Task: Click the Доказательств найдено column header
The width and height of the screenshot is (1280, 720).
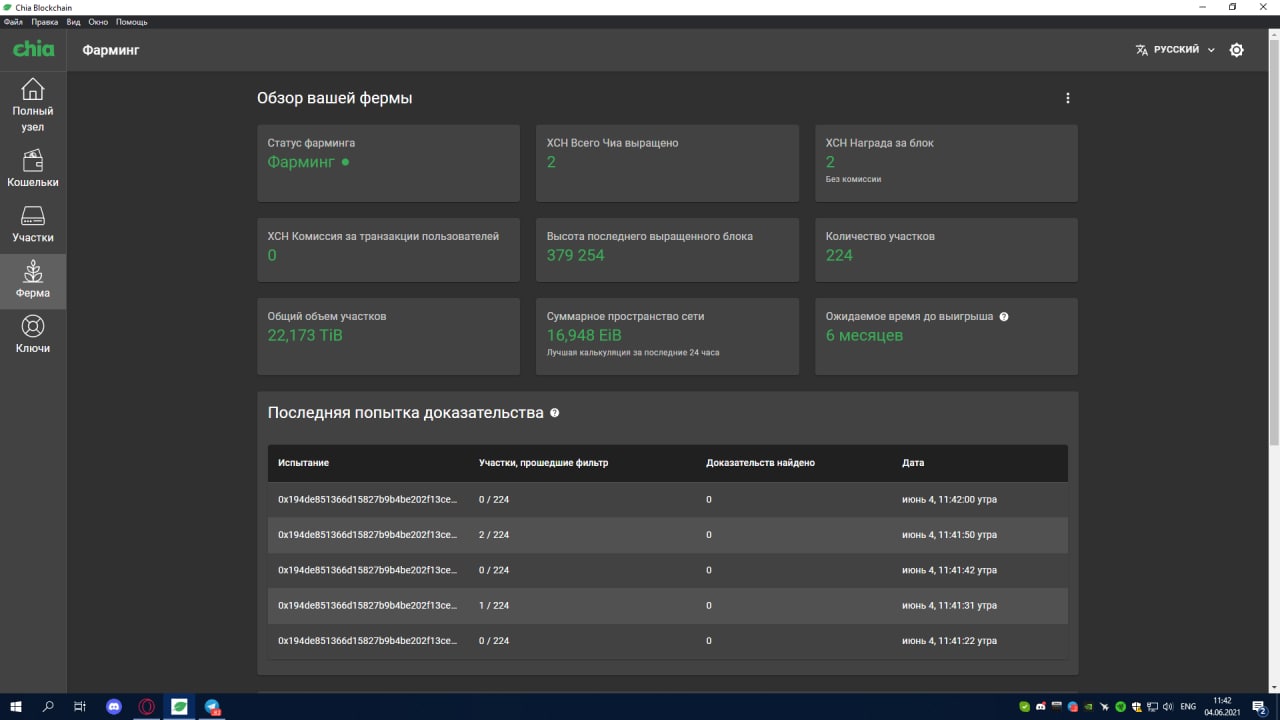Action: [x=760, y=463]
